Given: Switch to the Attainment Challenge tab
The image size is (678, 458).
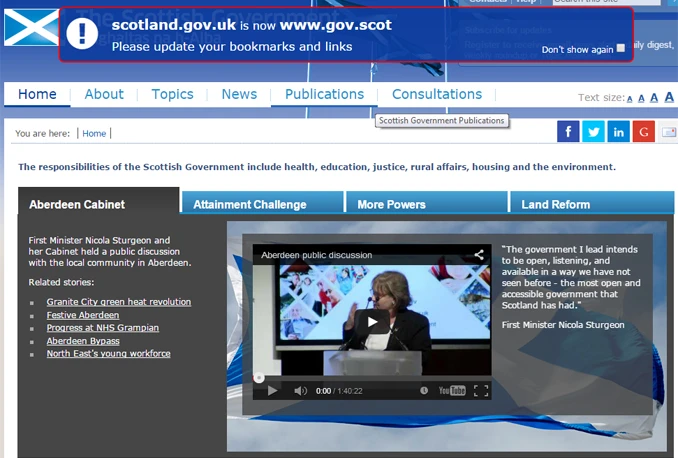Looking at the screenshot, I should click(x=262, y=204).
